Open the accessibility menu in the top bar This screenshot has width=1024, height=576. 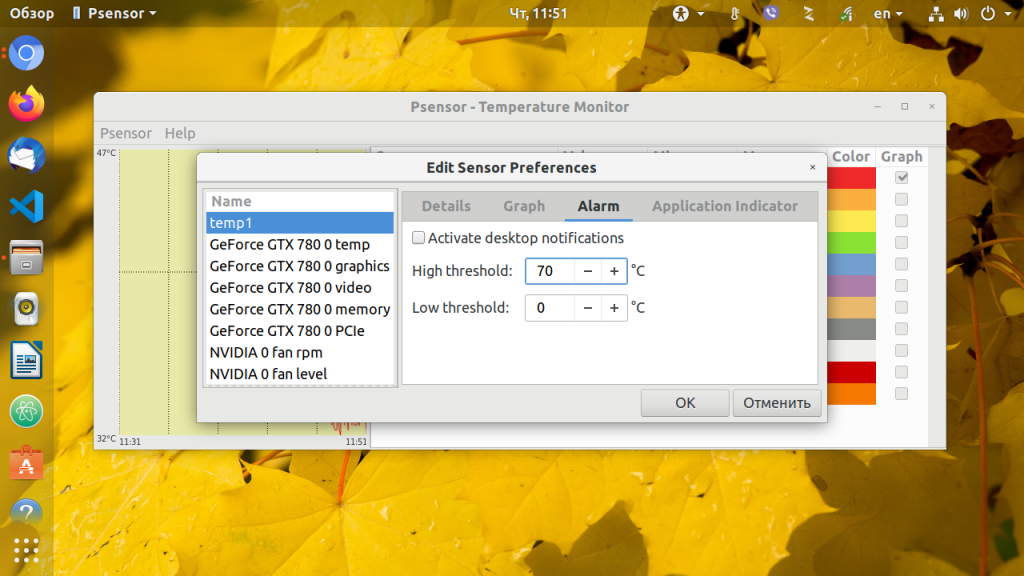tap(688, 13)
